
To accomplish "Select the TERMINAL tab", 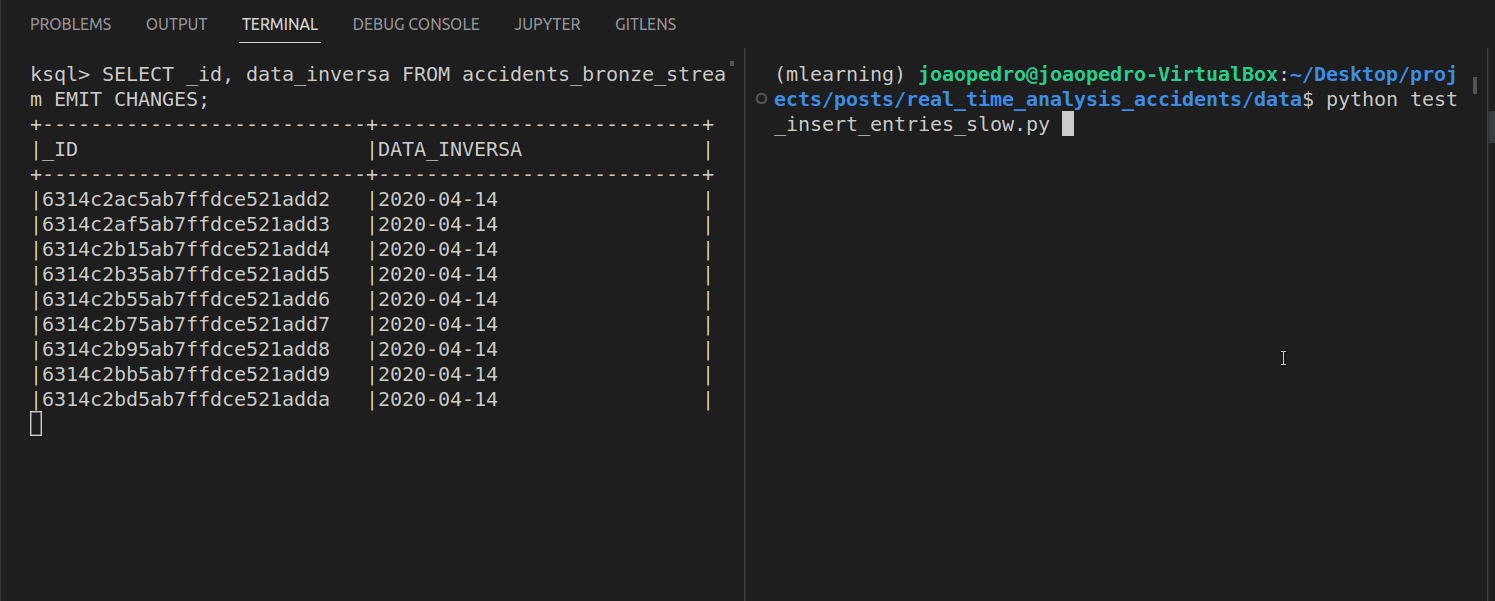I will 280,24.
